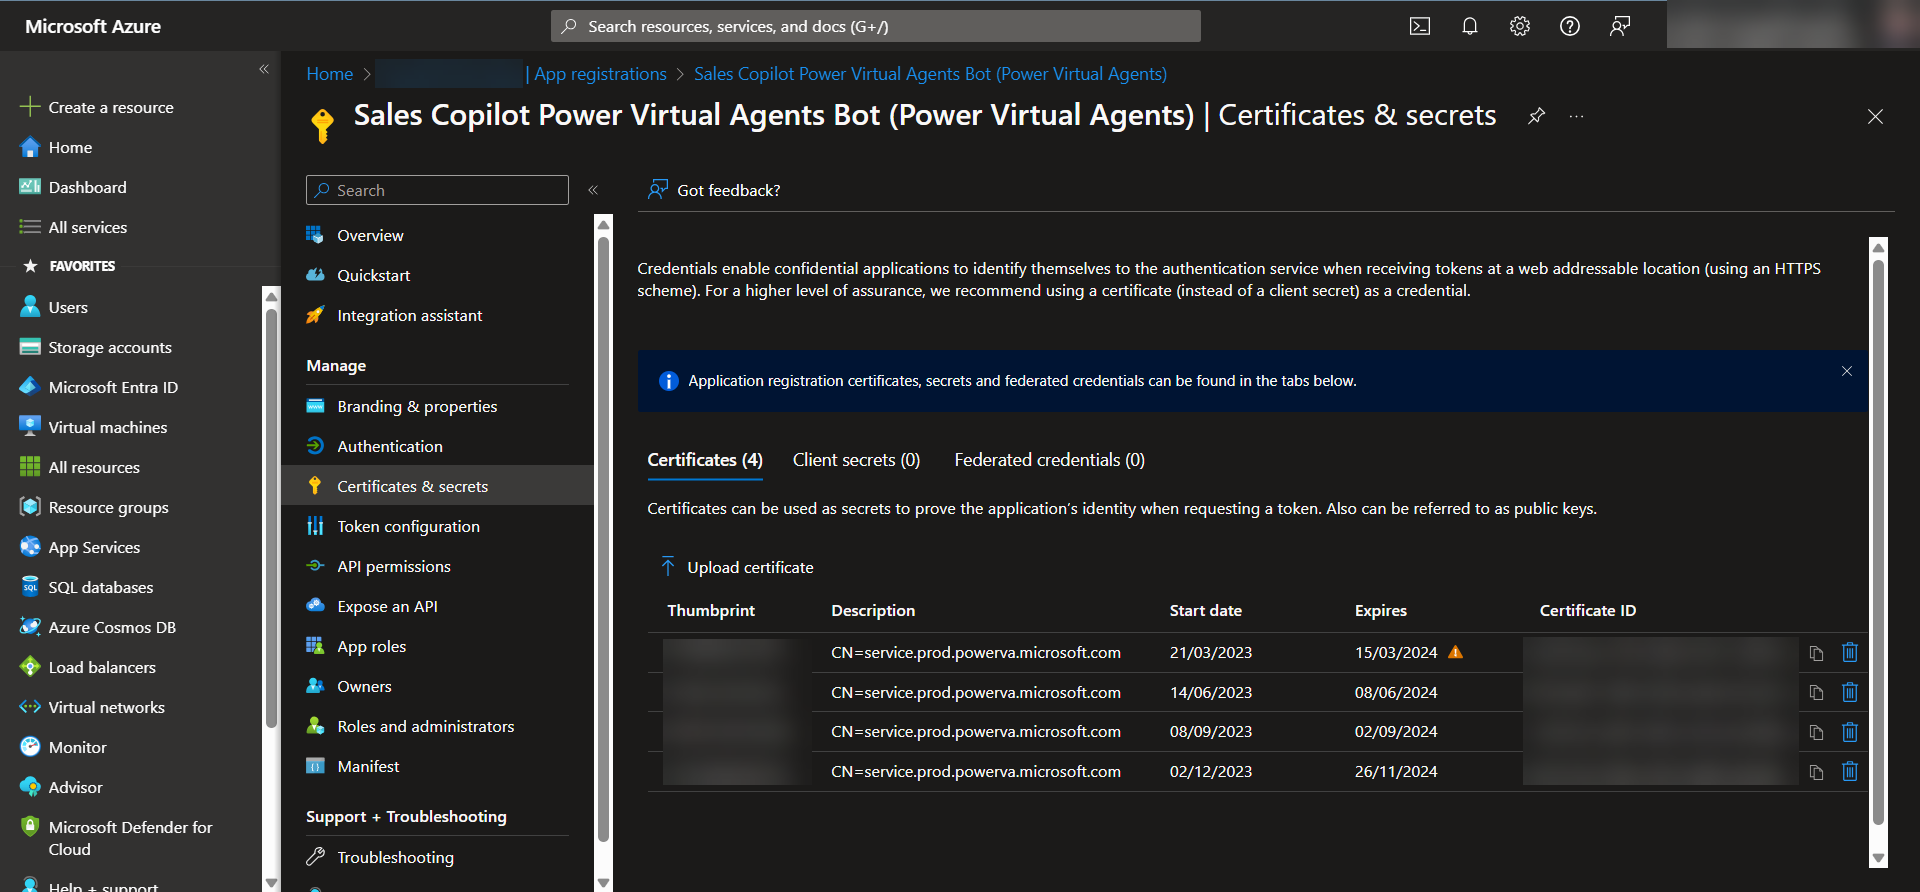Focus the global search resources box

(x=875, y=26)
